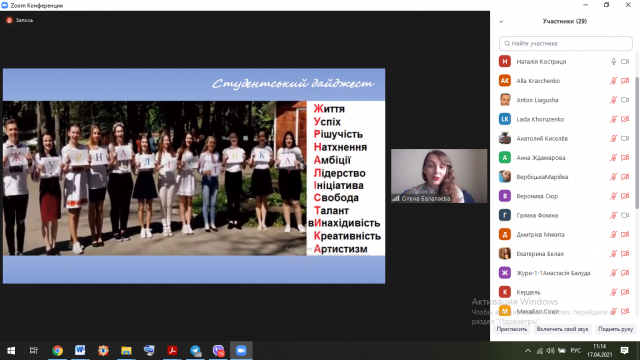Collapse the Участники panel chevron
640x360 pixels.
tap(501, 22)
